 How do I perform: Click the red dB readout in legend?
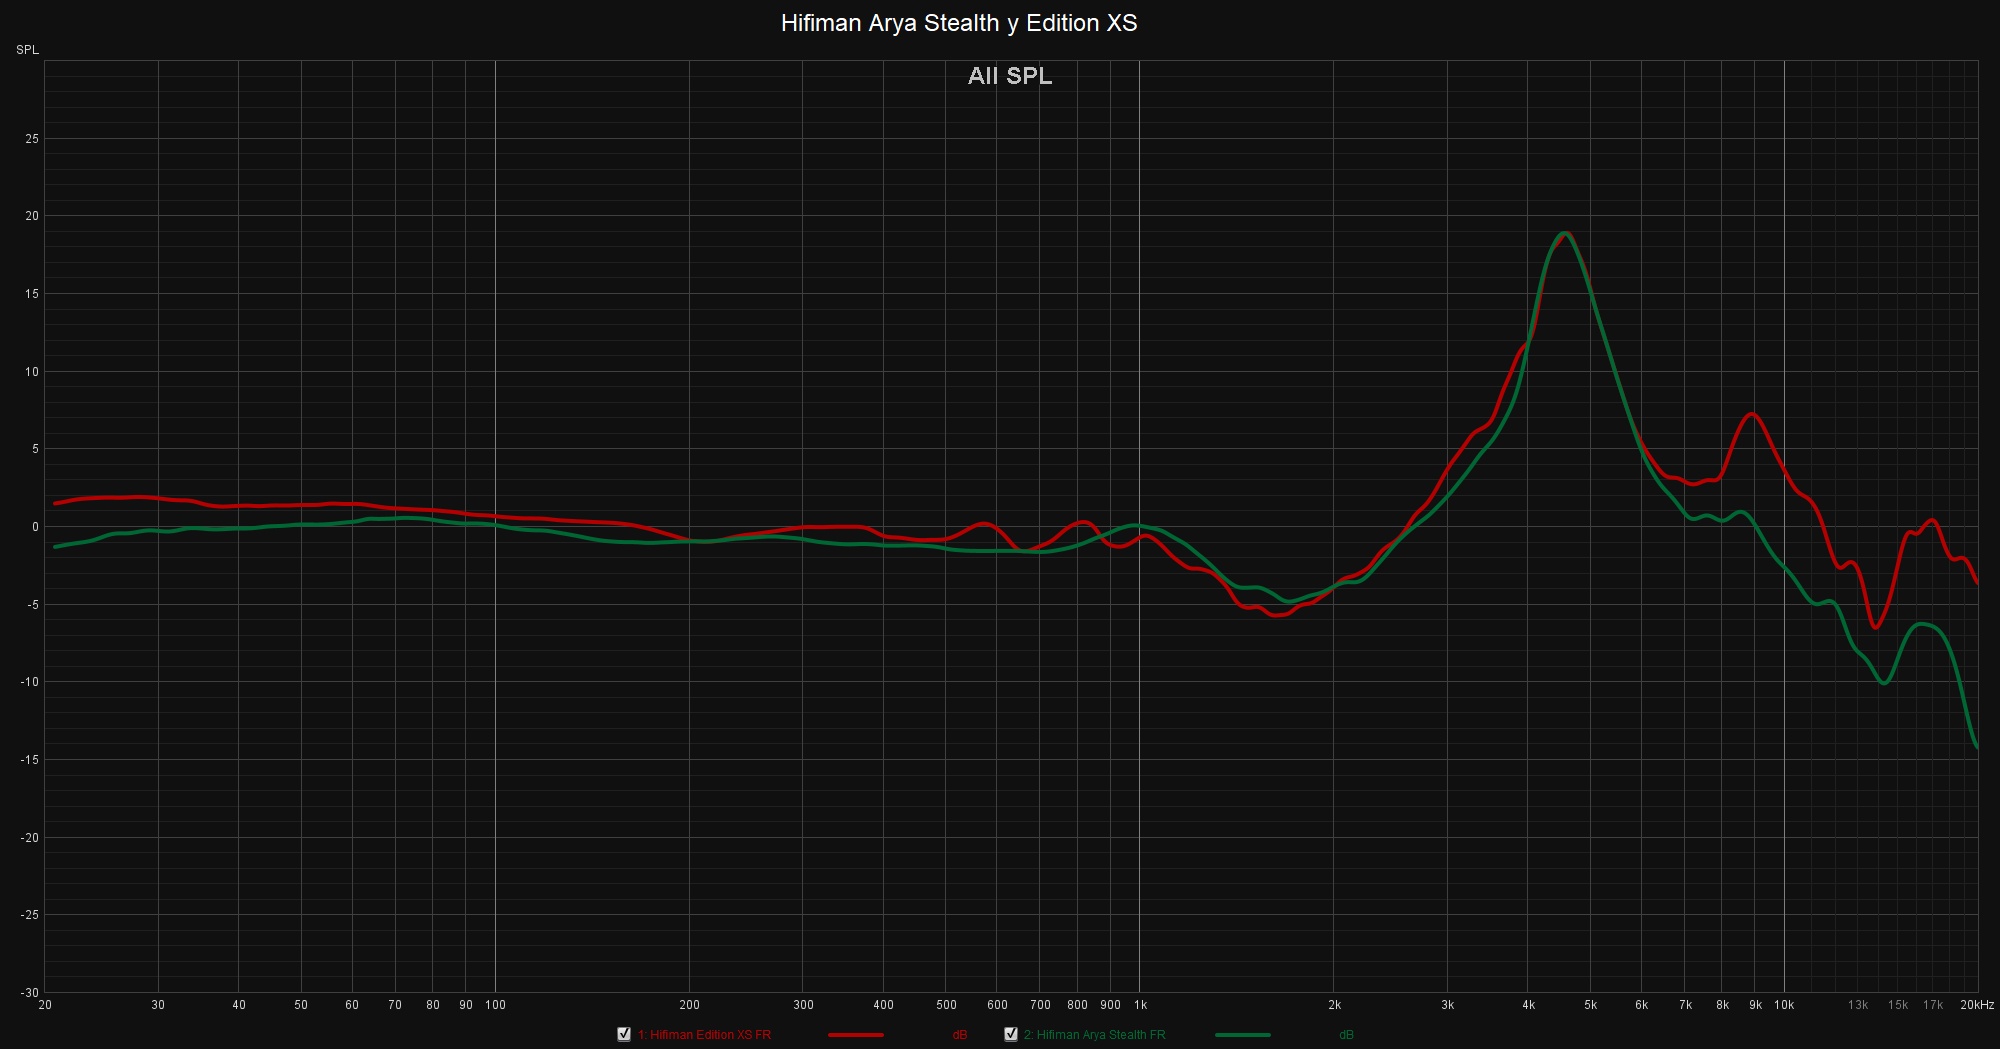[x=960, y=1035]
